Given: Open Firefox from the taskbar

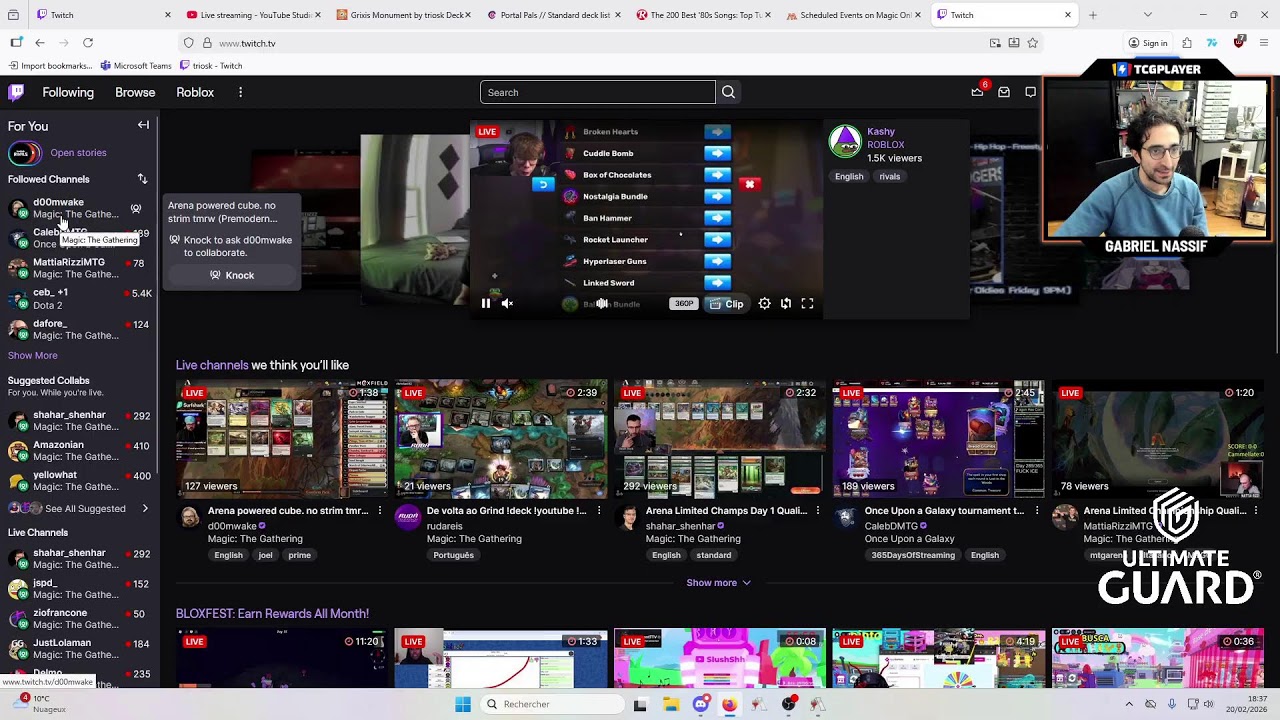Looking at the screenshot, I should tap(729, 704).
